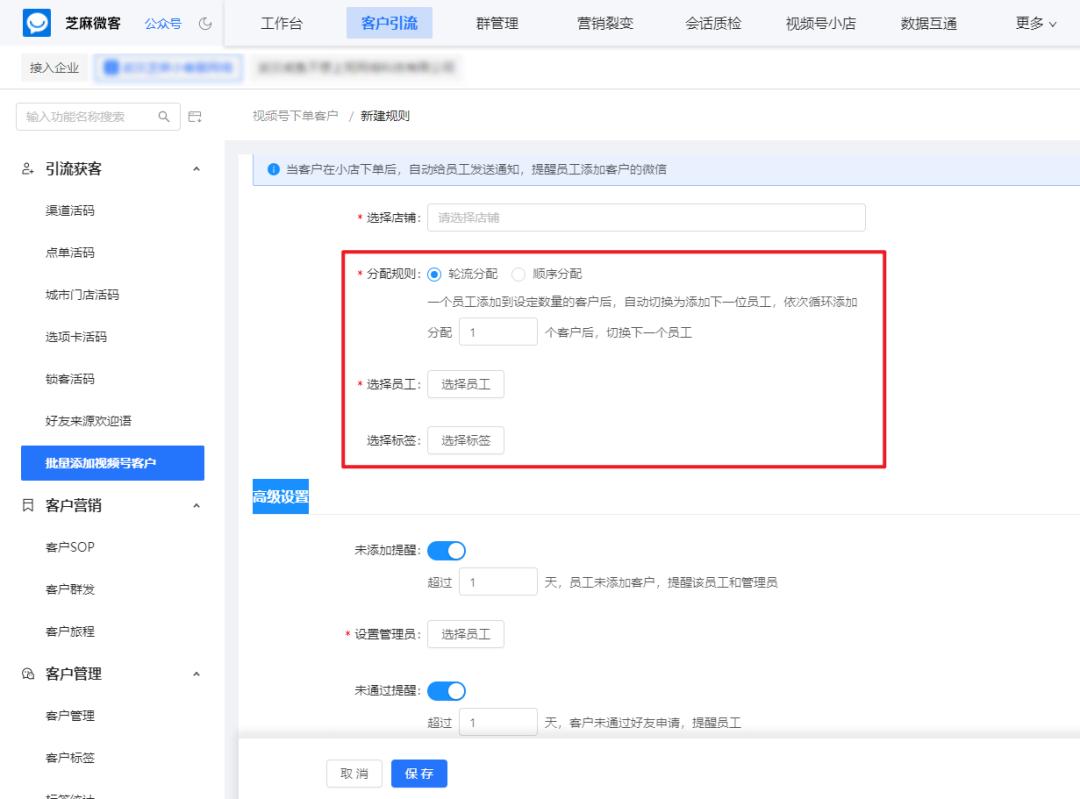The width and height of the screenshot is (1080, 799).
Task: Switch to the 群管理 tab
Action: pyautogui.click(x=497, y=23)
